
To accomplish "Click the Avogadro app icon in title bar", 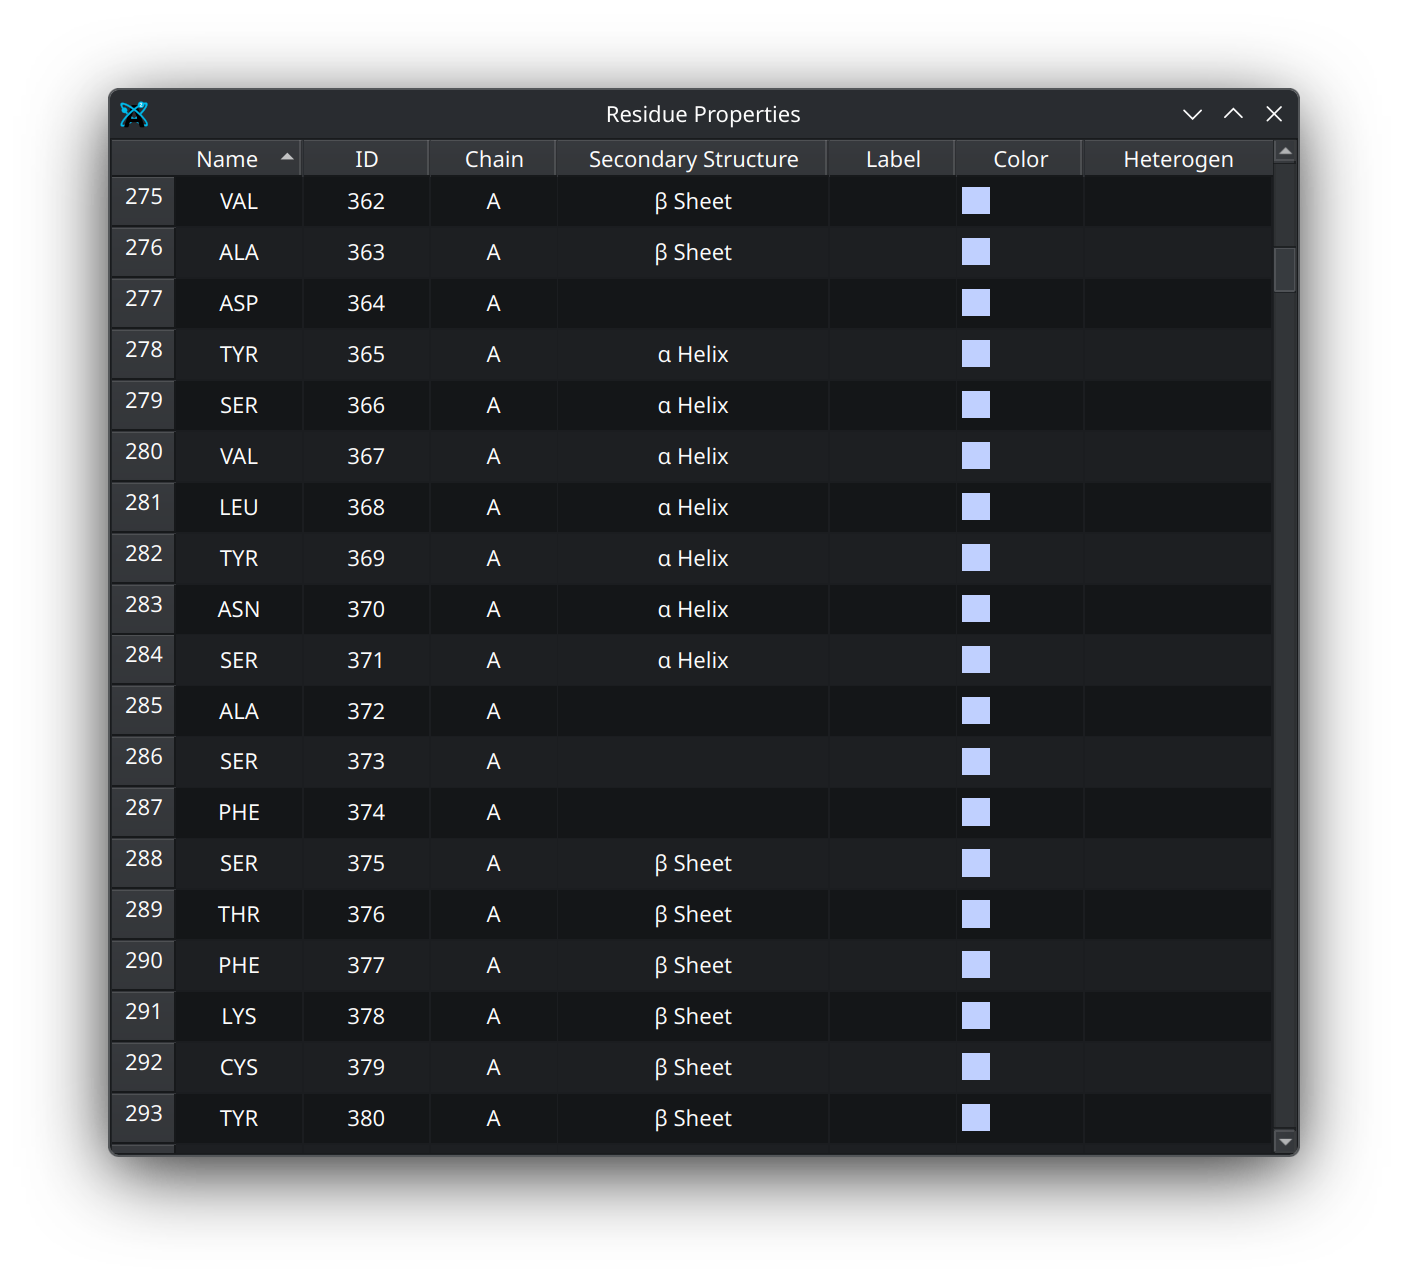I will (x=134, y=115).
